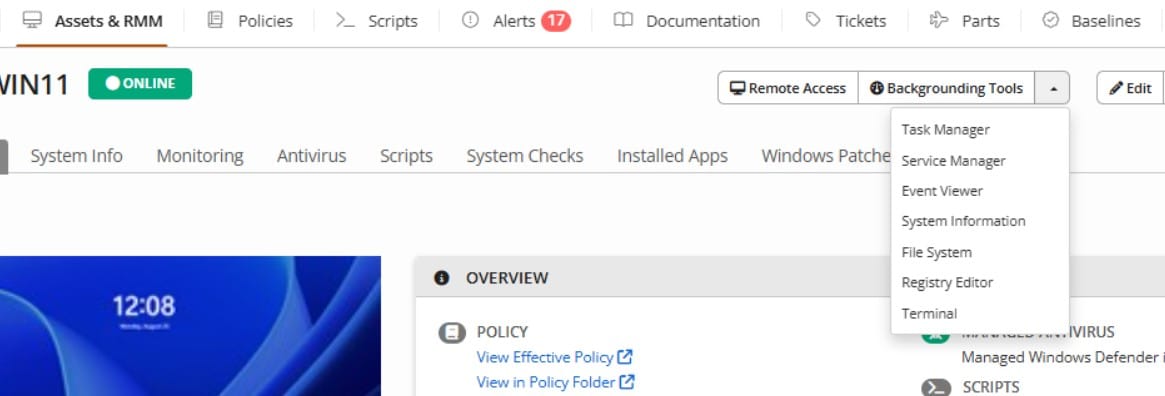Choose System Information in the dropdown
The height and width of the screenshot is (396, 1165).
[x=963, y=221]
